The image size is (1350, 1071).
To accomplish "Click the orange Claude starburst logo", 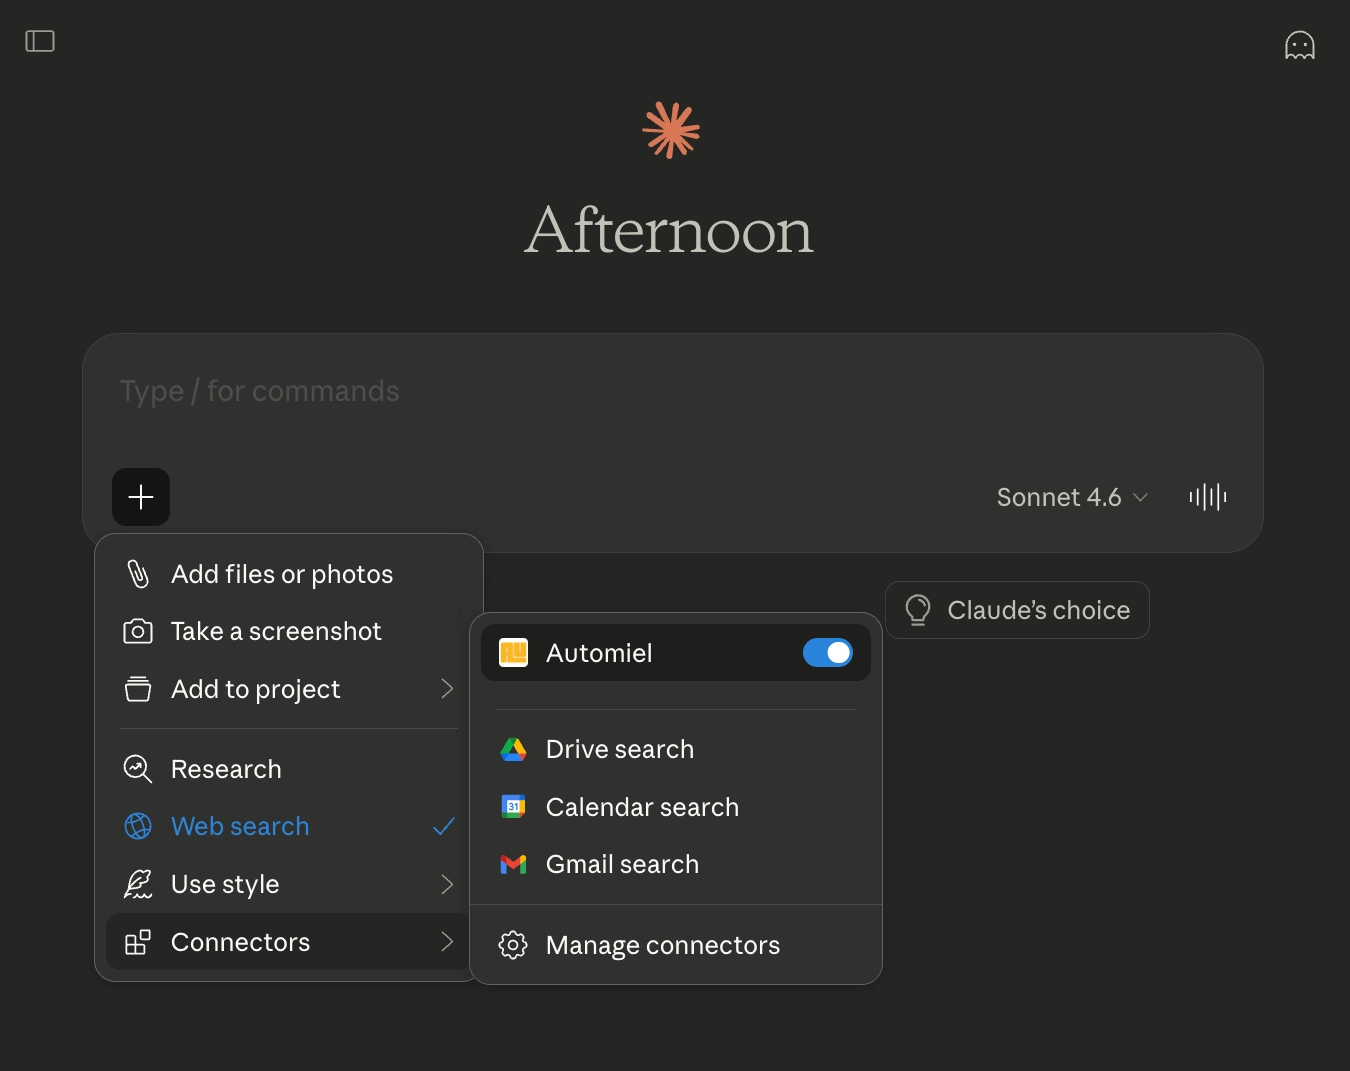I will click(x=671, y=130).
